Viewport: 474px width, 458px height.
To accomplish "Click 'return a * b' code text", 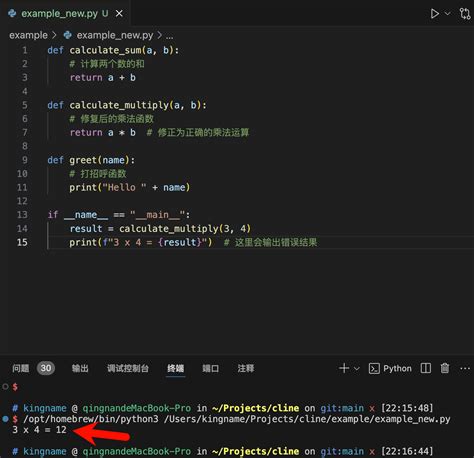I will point(103,133).
